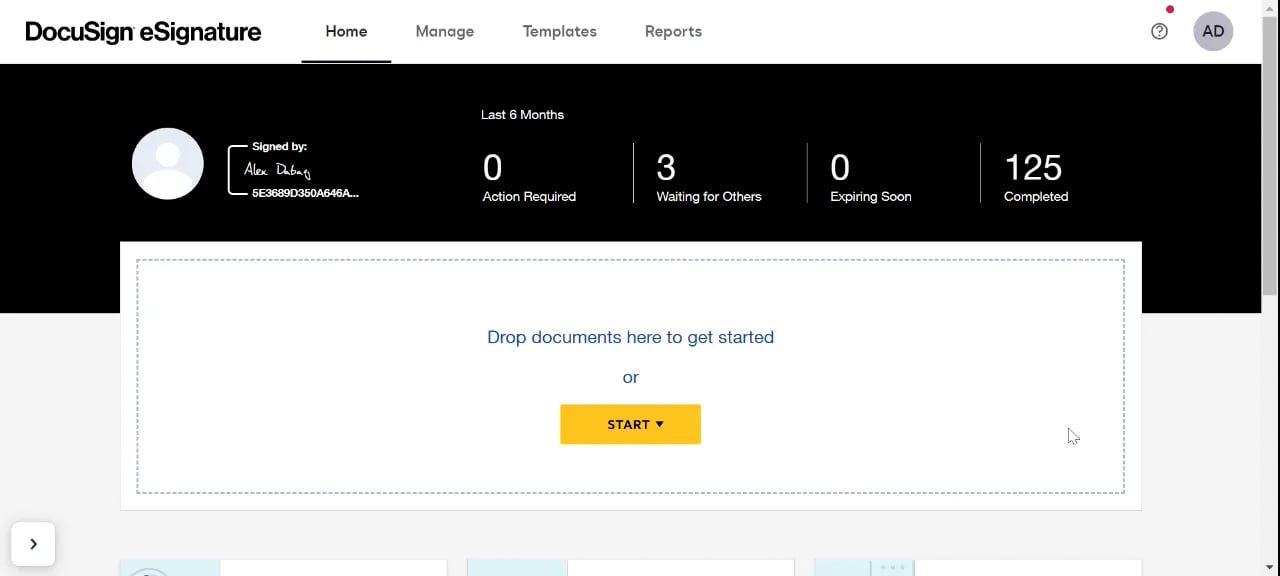The width and height of the screenshot is (1280, 576).
Task: Click the 'Last 6 Months' label
Action: pos(522,115)
